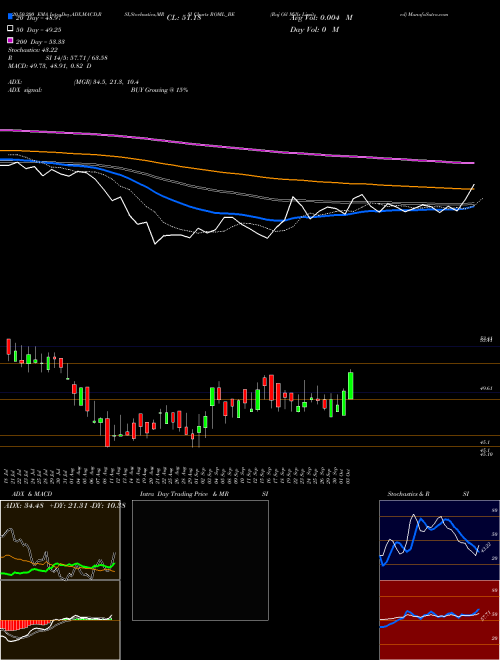Click the 'Stochastics: 43.22' reading
Image resolution: width=500 pixels, height=660 pixels.
point(32,50)
